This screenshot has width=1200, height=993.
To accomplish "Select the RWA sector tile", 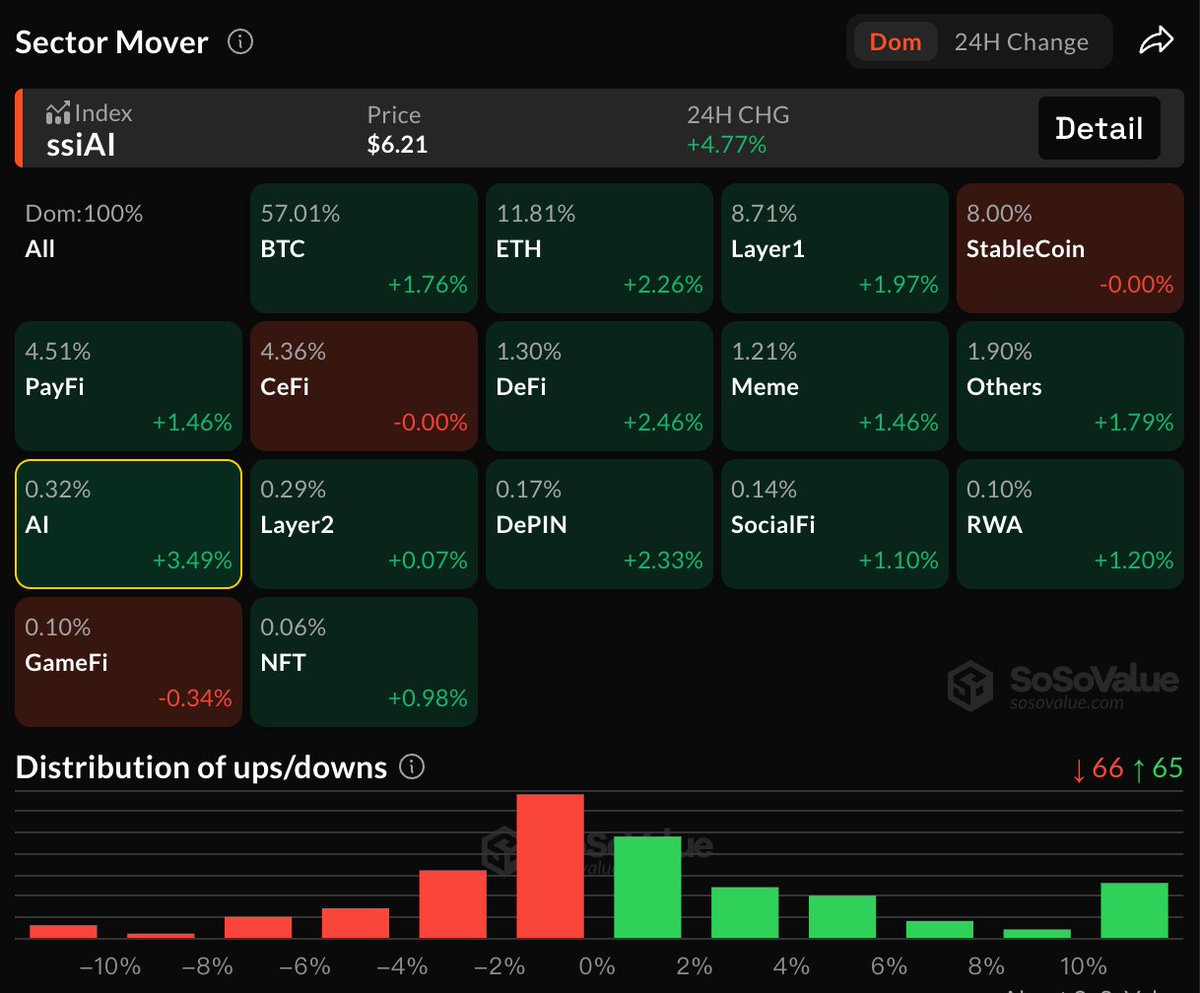I will click(1070, 524).
